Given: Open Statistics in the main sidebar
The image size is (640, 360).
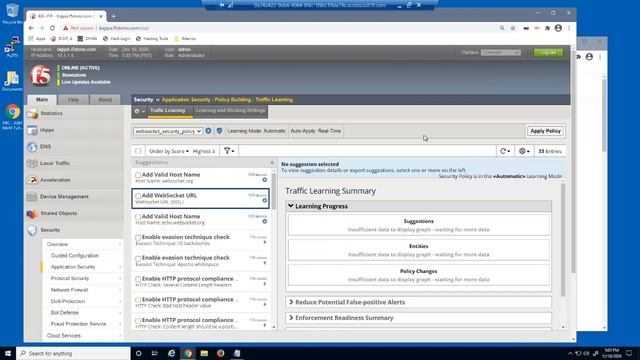Looking at the screenshot, I should [x=51, y=113].
